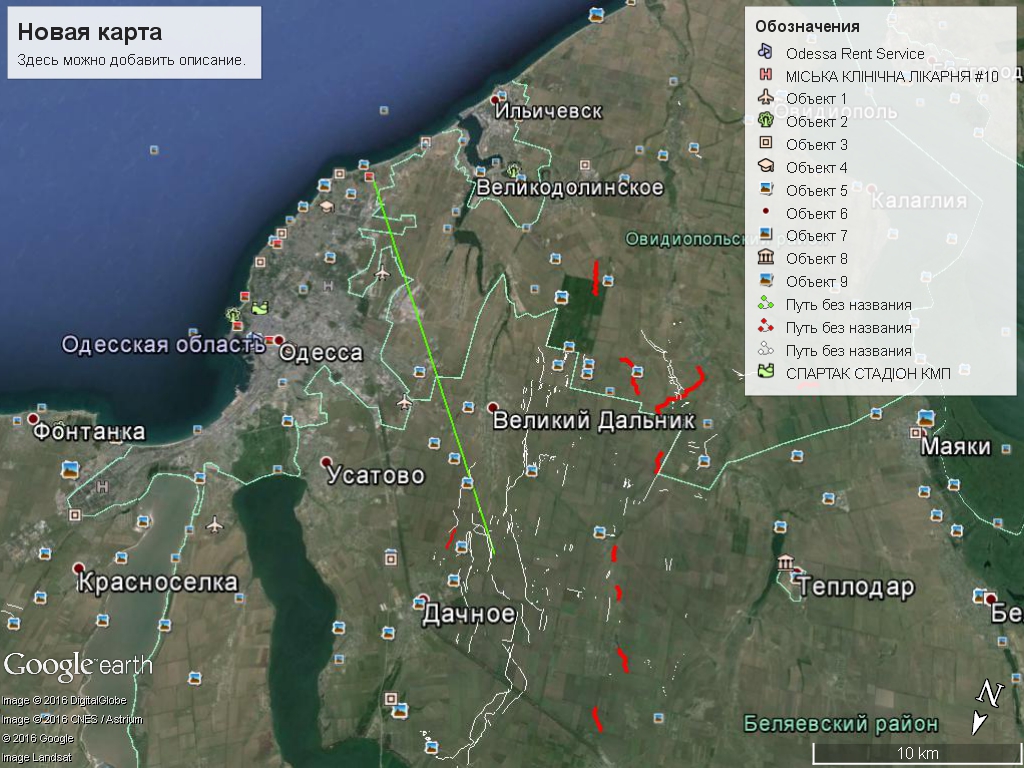
Task: Click the red hospital icon in the legend
Action: [x=765, y=76]
